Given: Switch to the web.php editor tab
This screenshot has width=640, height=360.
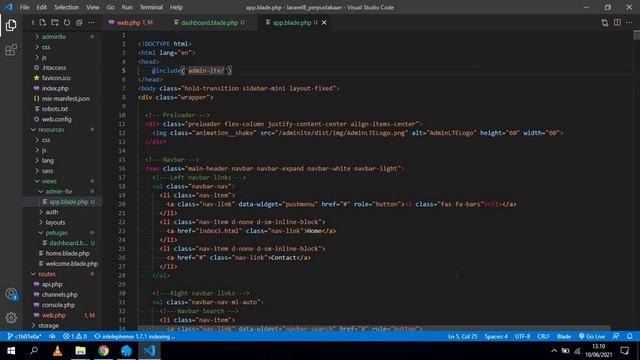Looking at the screenshot, I should pyautogui.click(x=131, y=22).
